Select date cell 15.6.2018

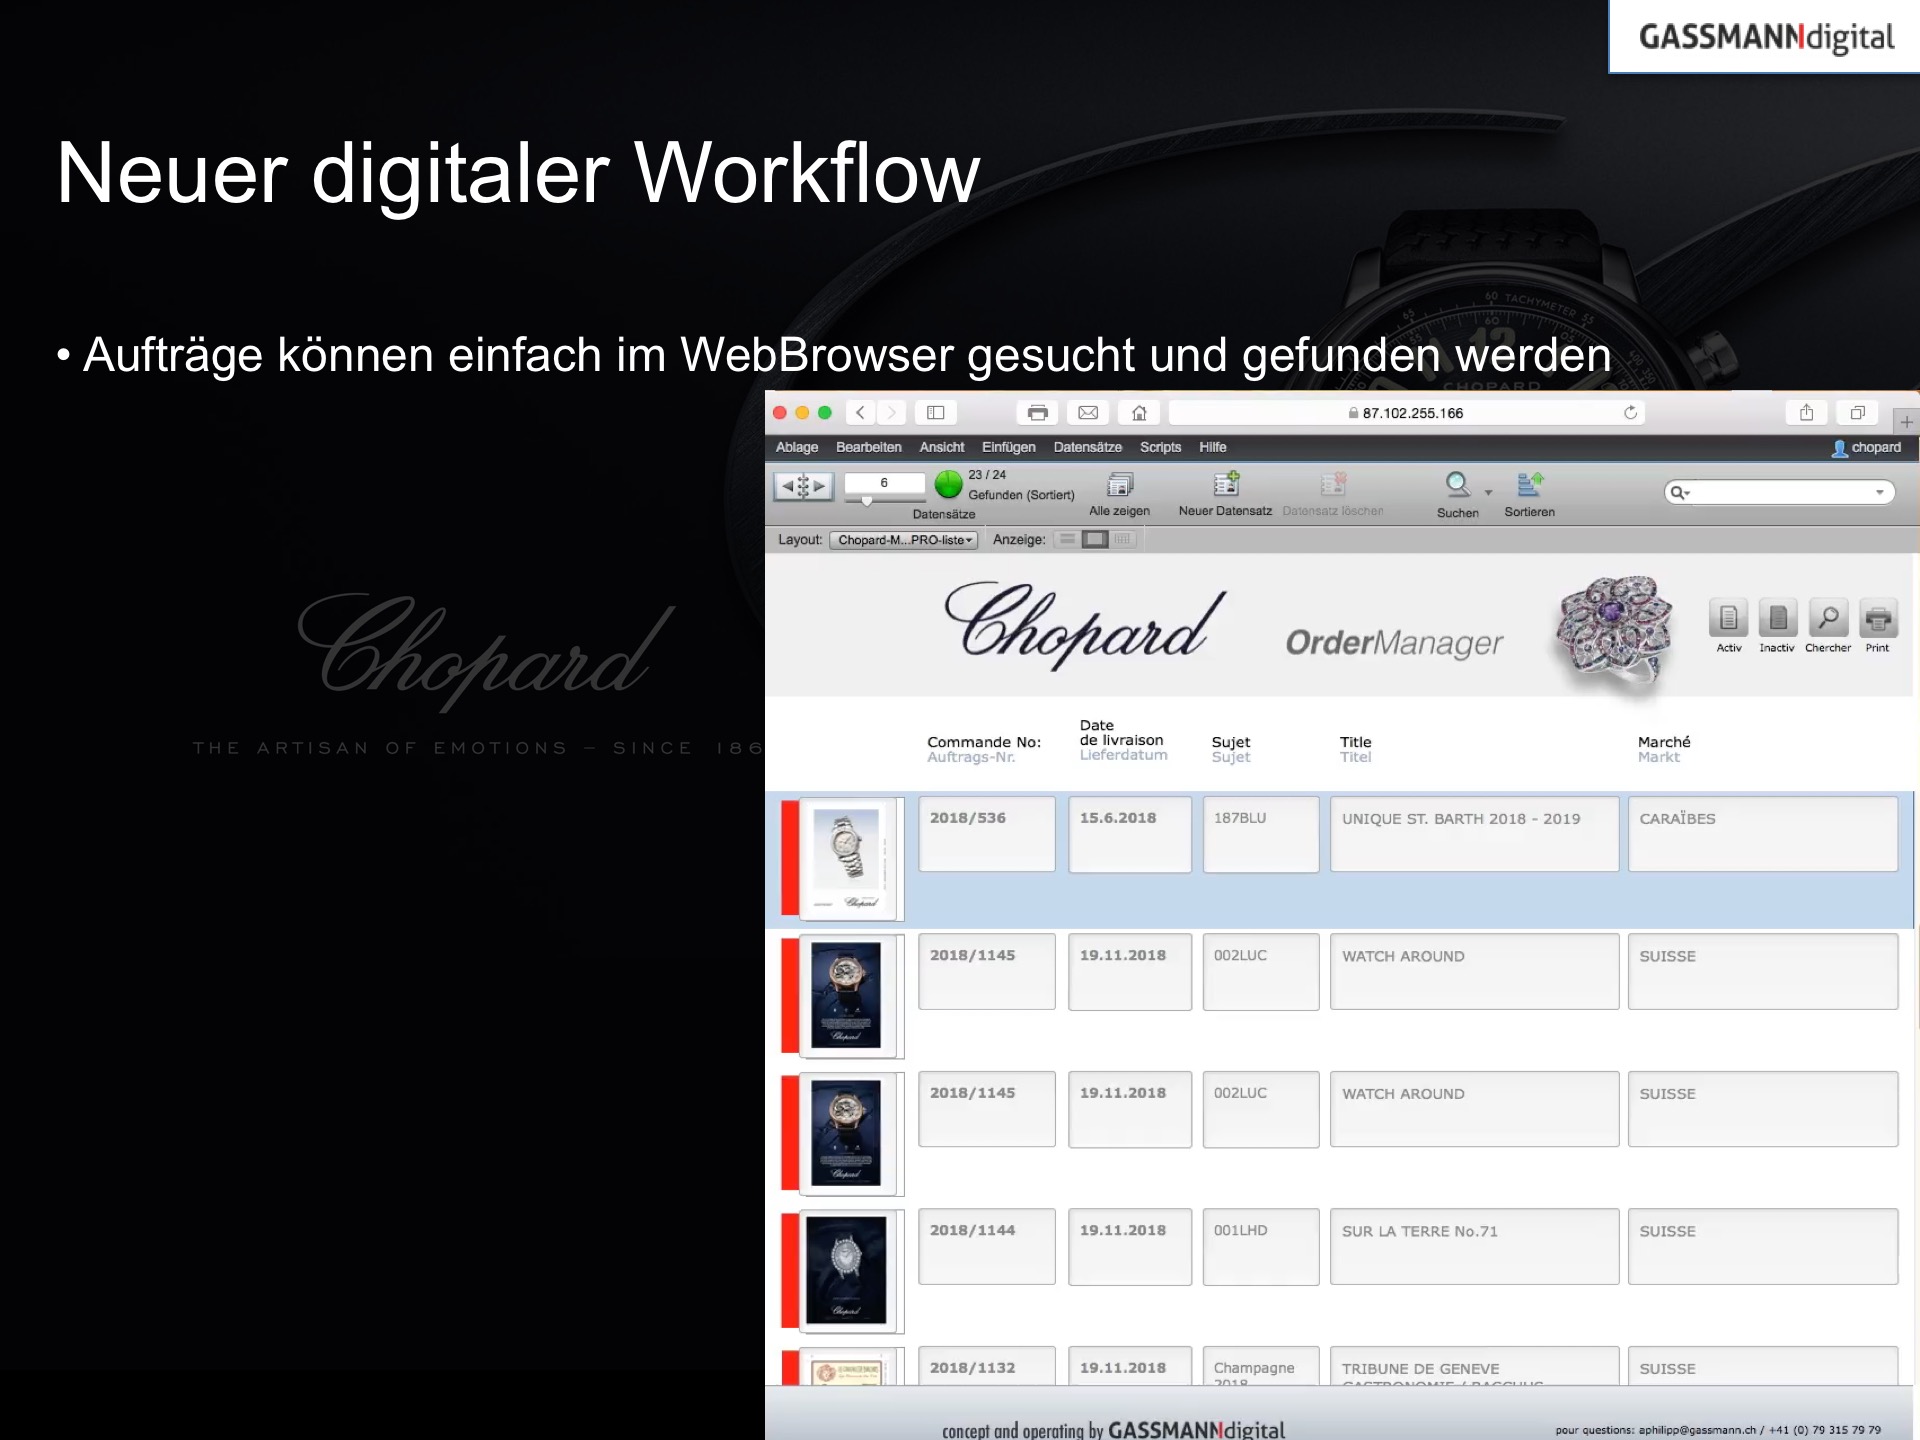click(1130, 834)
